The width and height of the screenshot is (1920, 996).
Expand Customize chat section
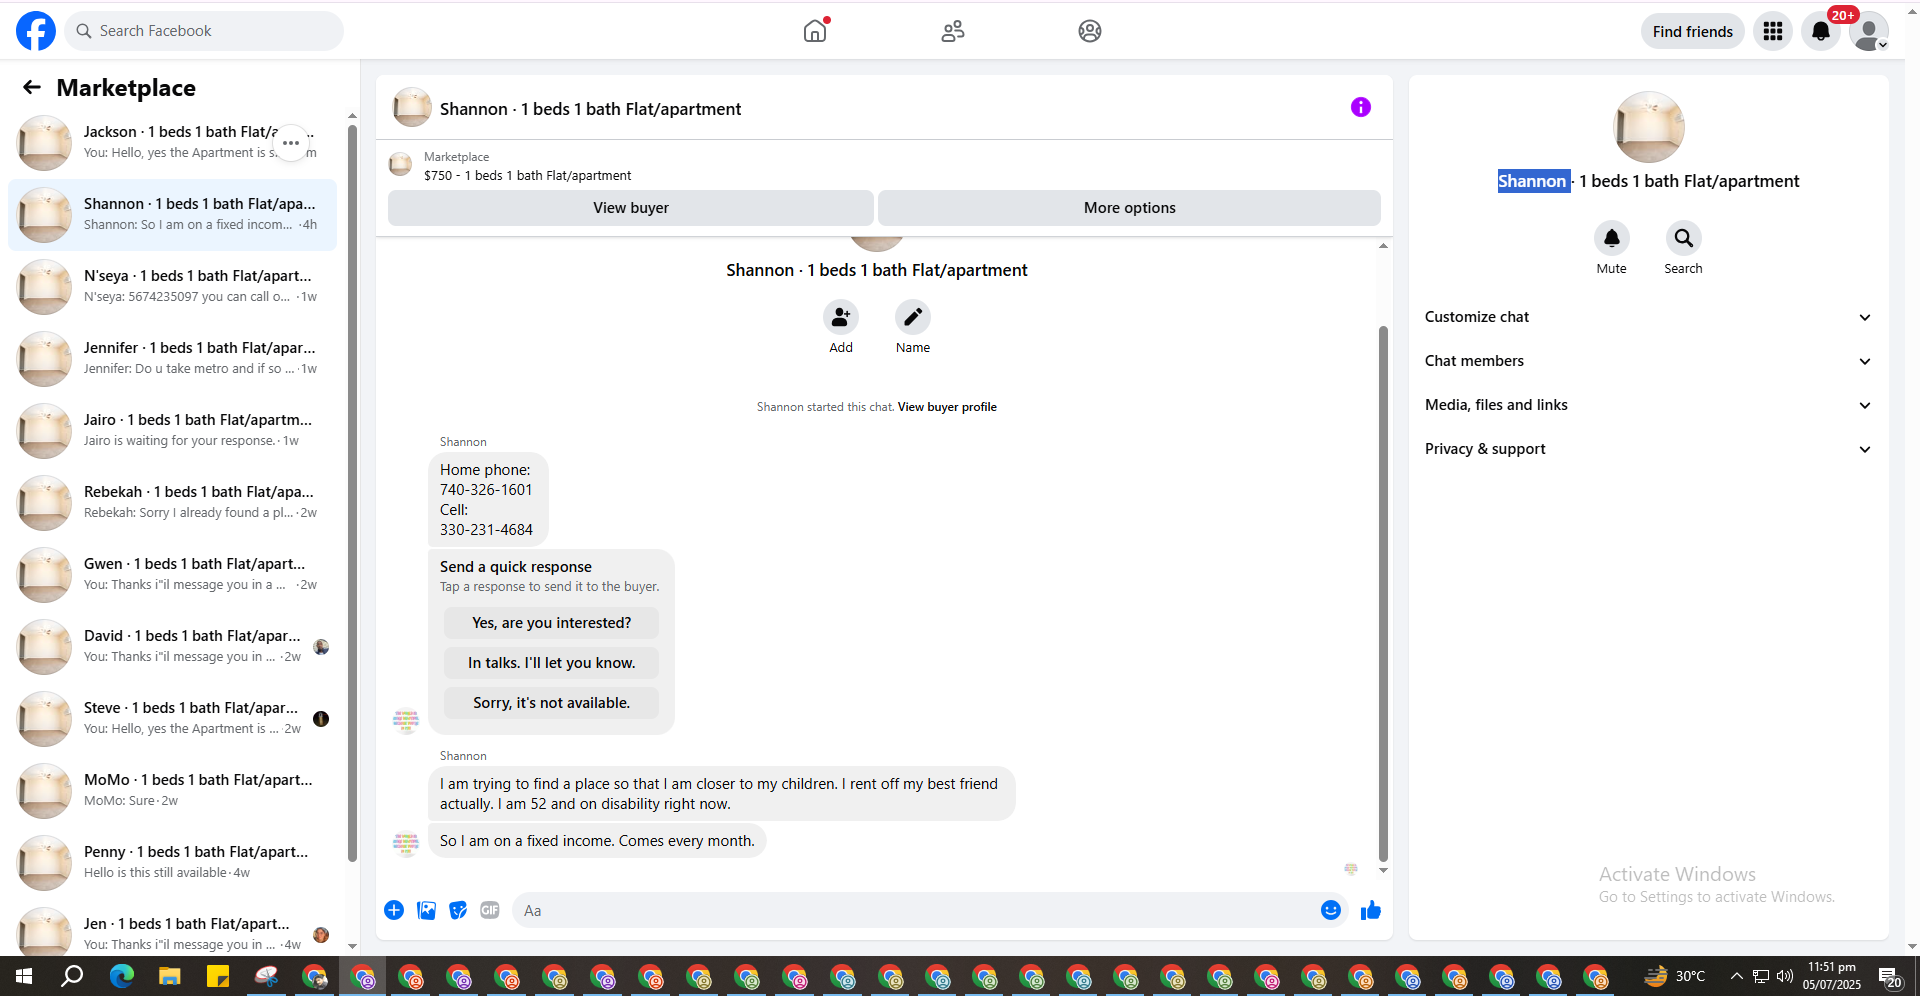[x=1648, y=317]
